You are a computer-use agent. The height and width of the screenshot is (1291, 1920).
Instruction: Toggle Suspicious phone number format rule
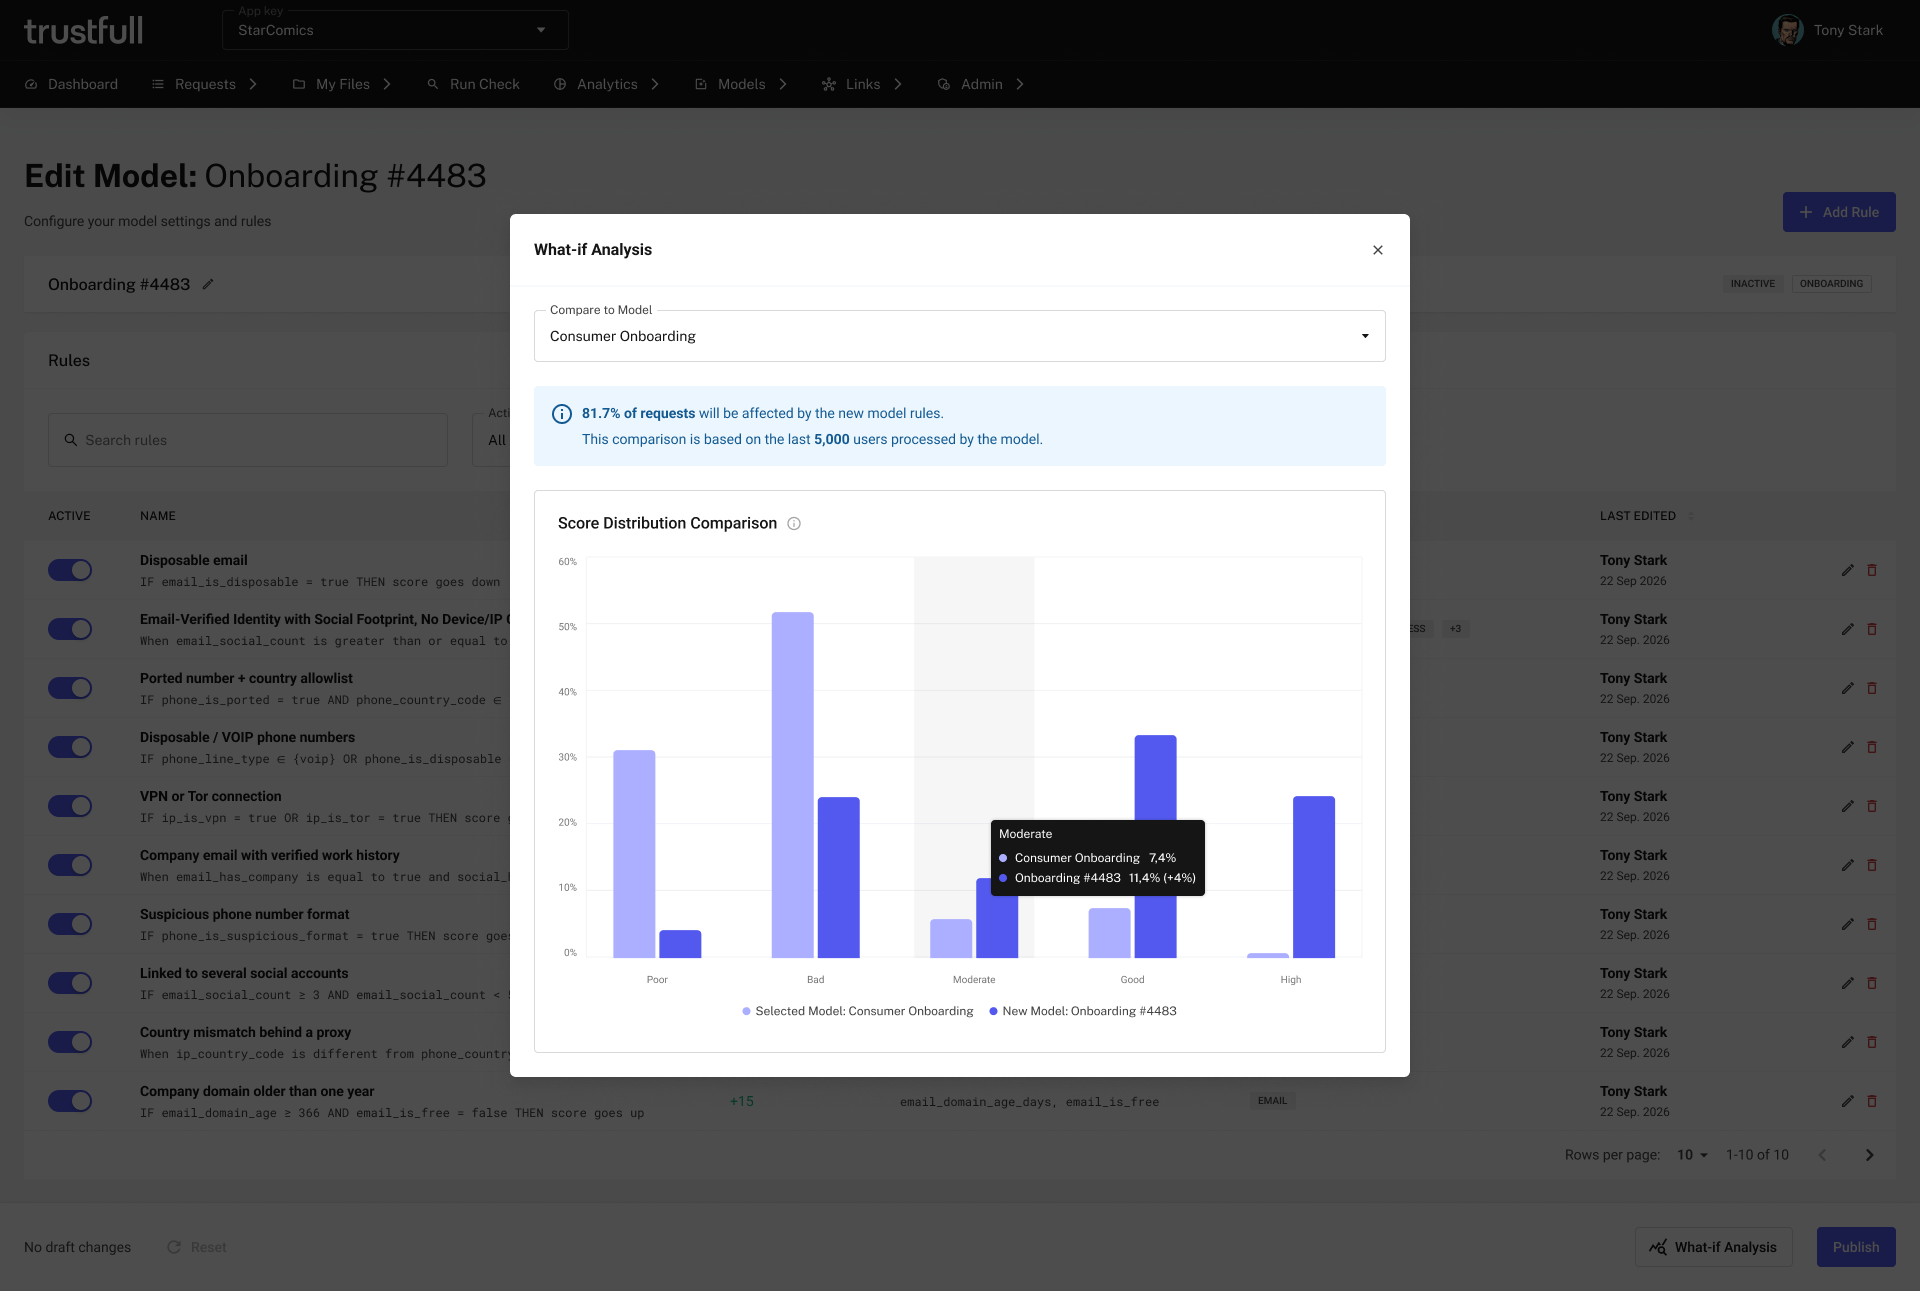click(70, 924)
